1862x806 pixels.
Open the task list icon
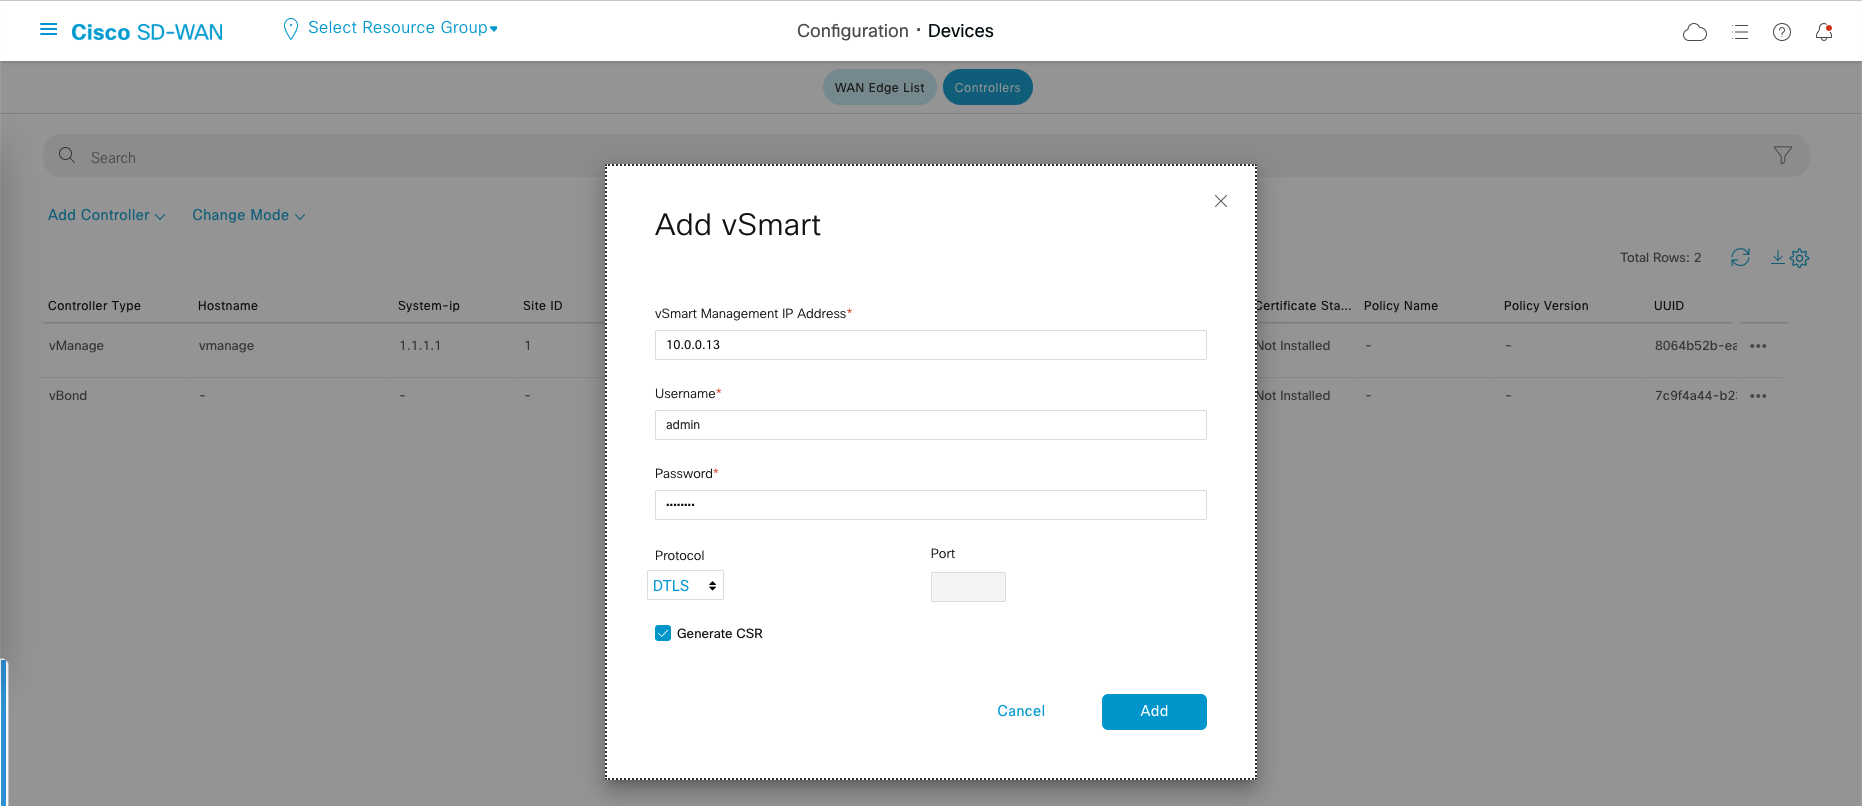(x=1740, y=32)
